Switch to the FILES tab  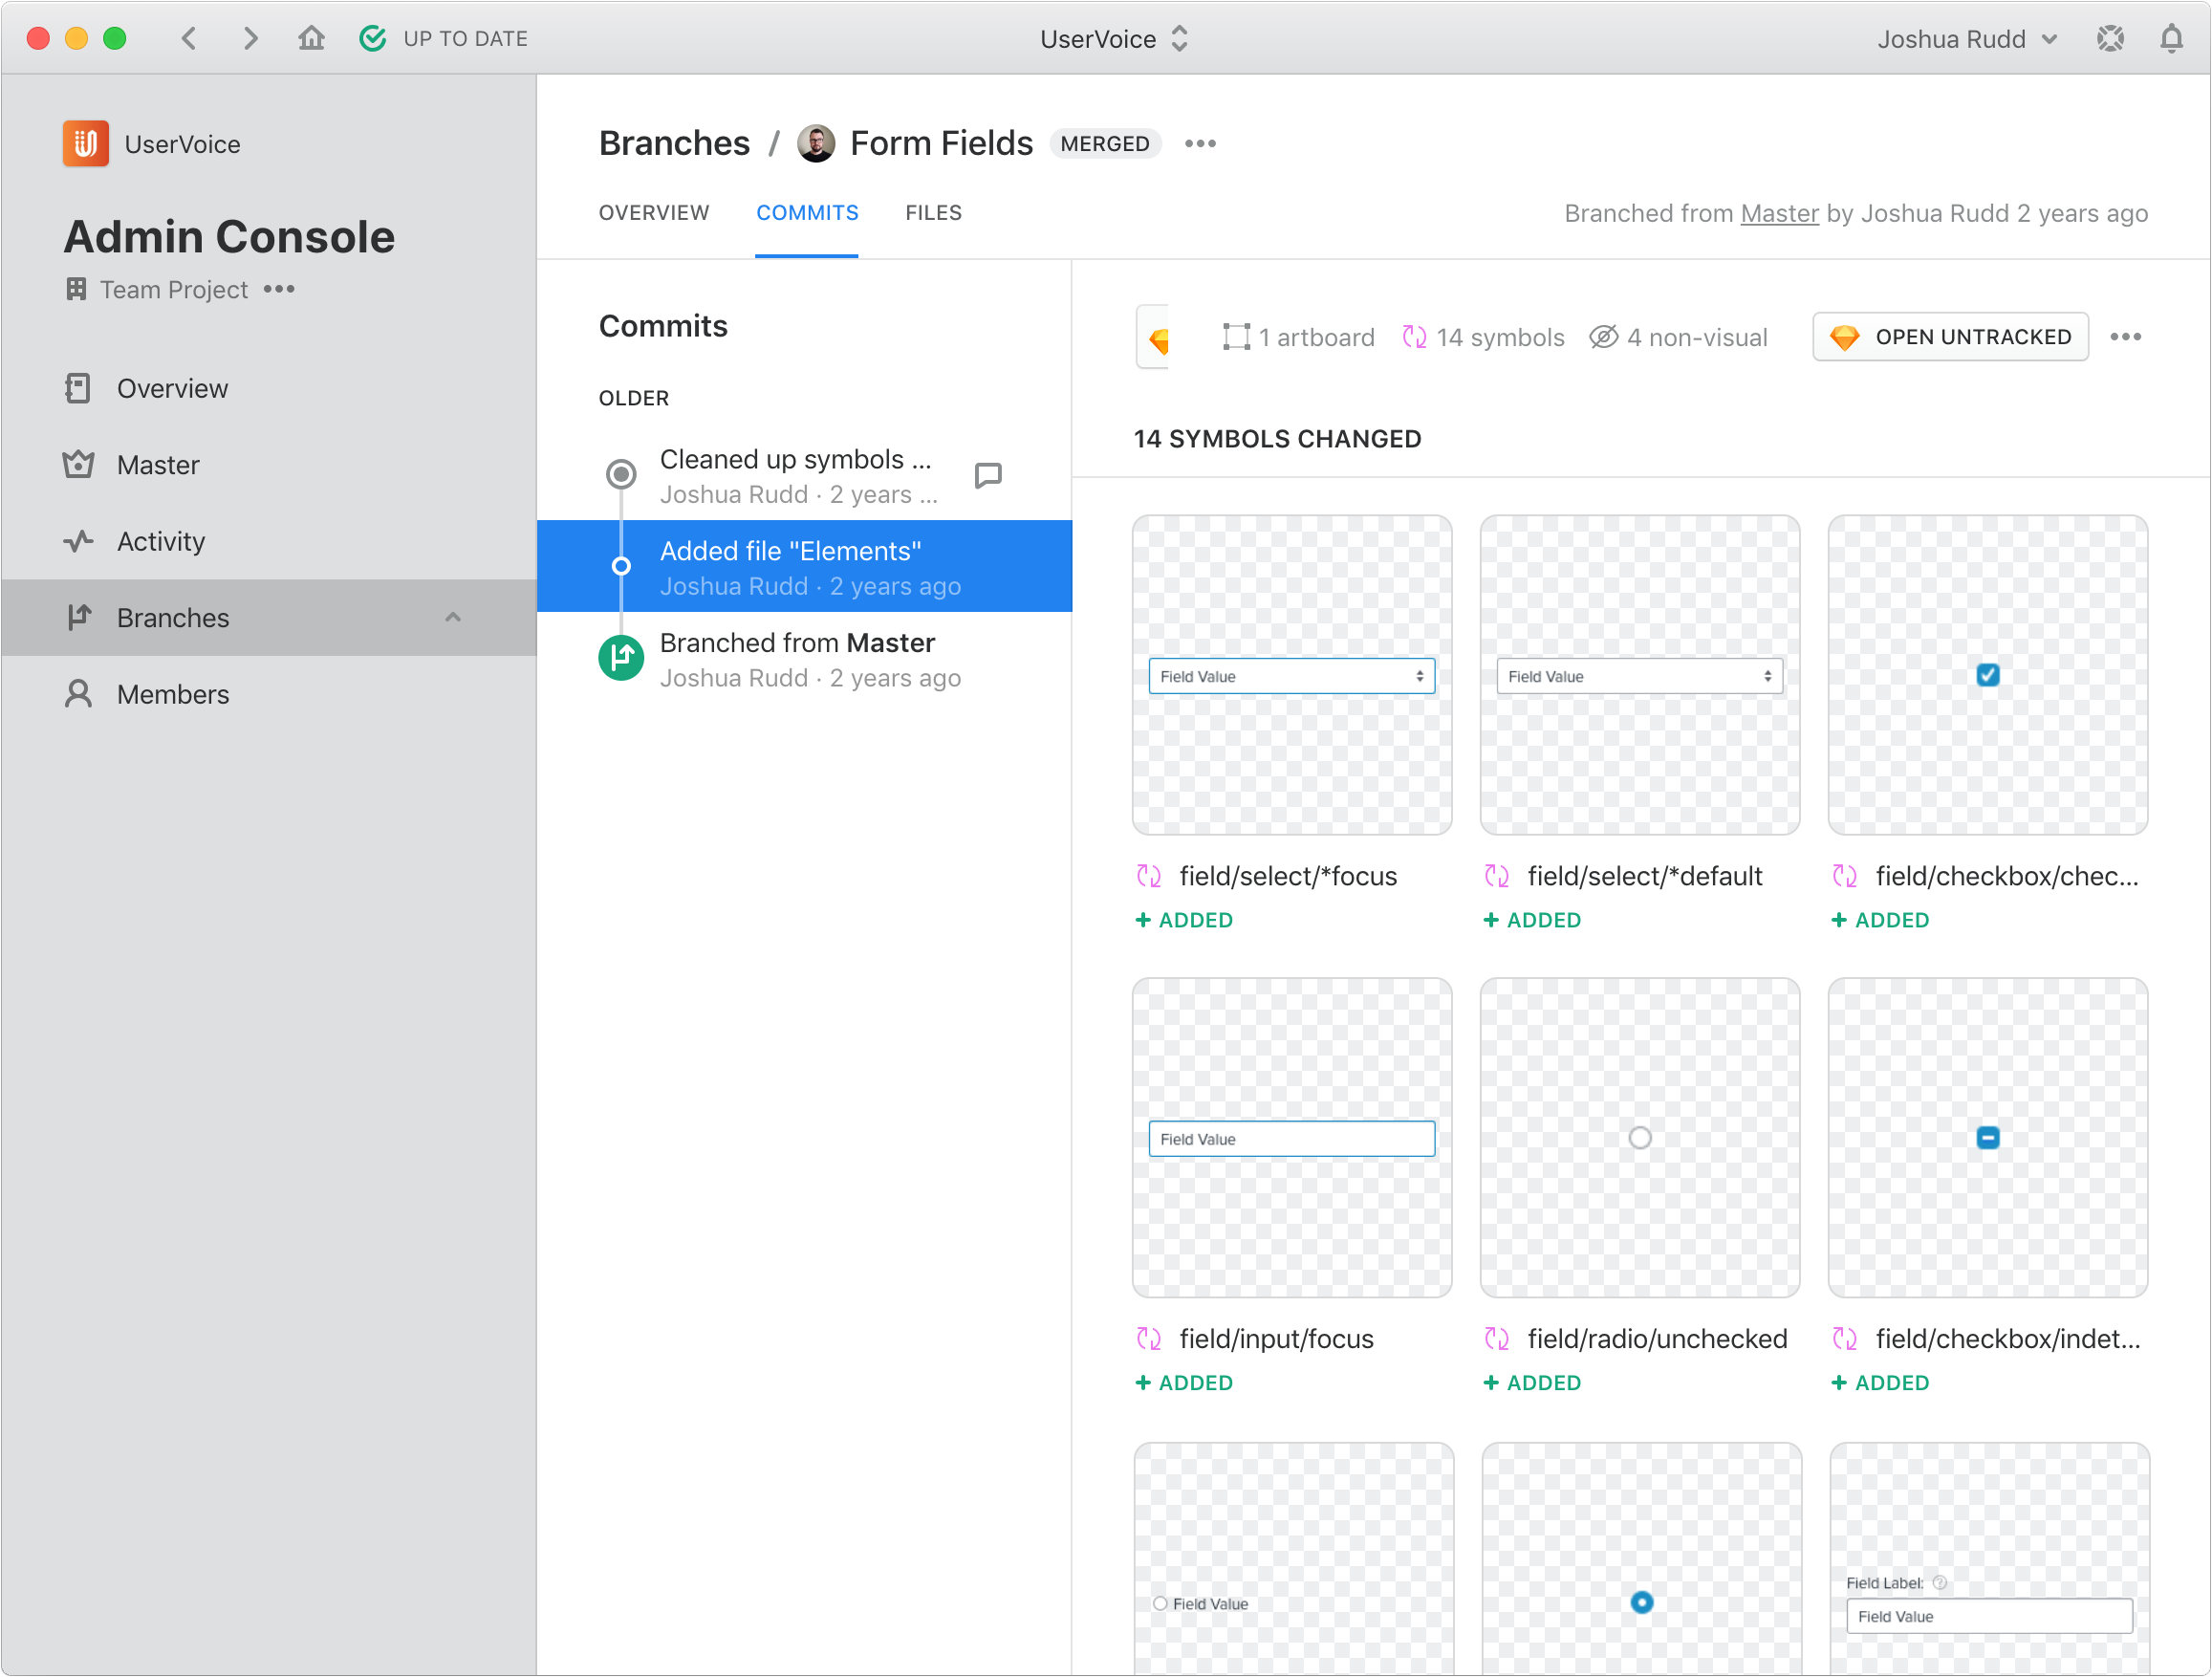click(x=933, y=213)
